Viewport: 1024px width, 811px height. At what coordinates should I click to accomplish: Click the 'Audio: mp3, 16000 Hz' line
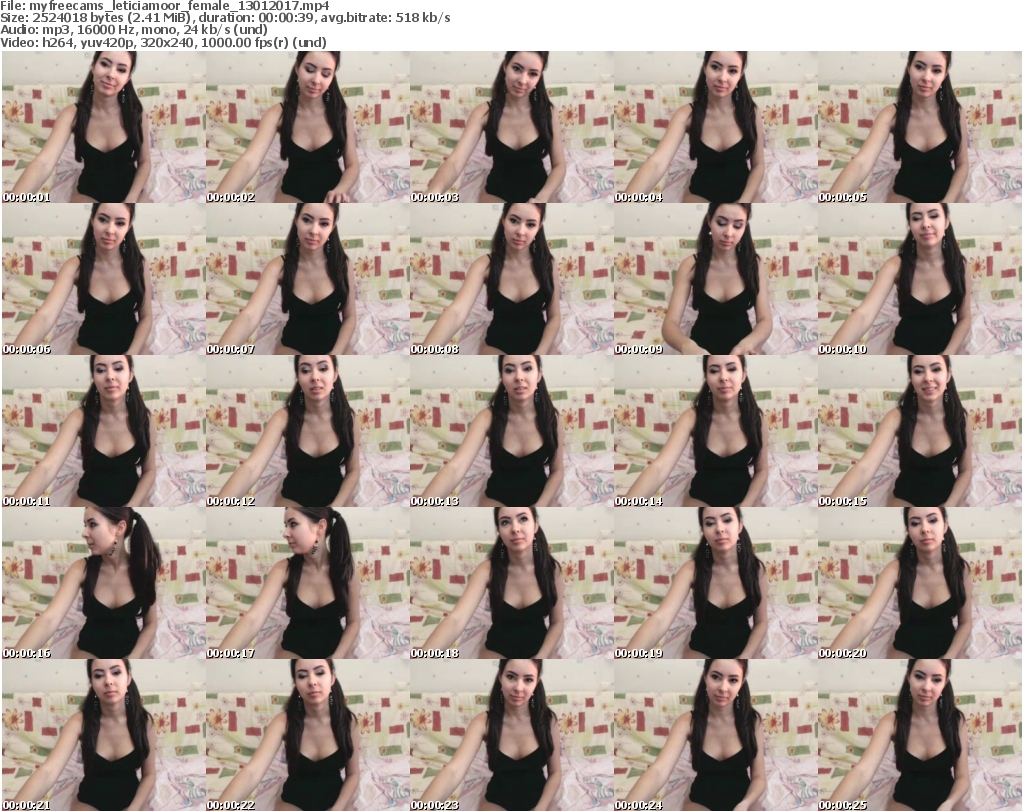[134, 30]
